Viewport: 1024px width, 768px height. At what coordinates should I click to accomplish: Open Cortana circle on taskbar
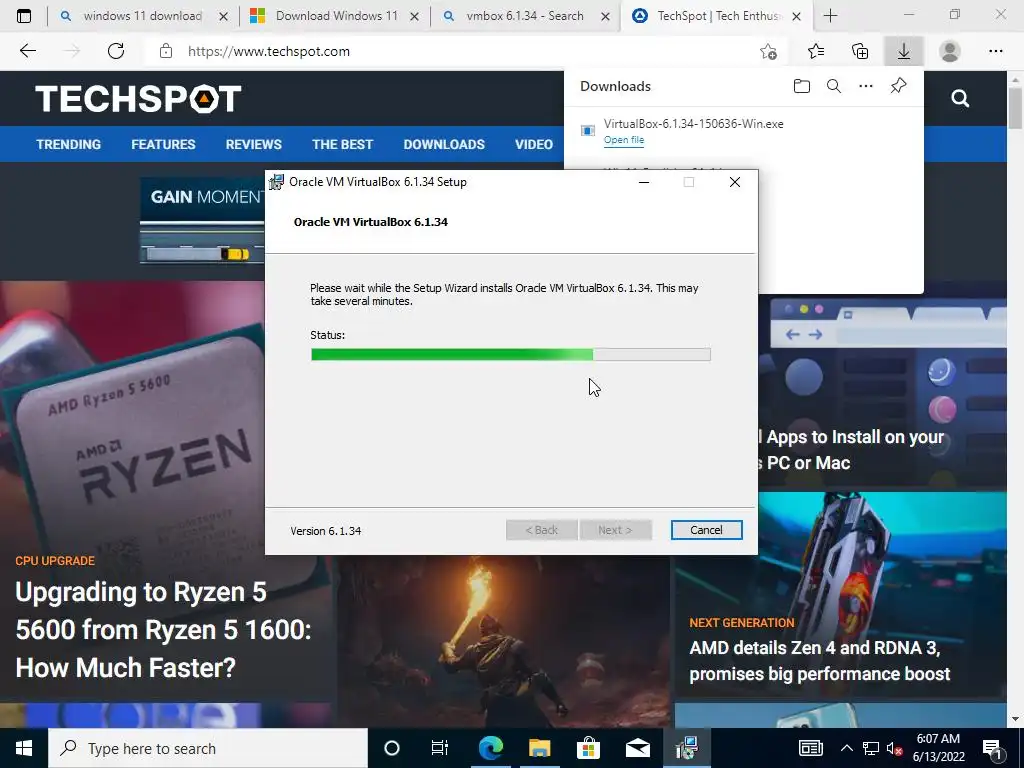pos(391,748)
